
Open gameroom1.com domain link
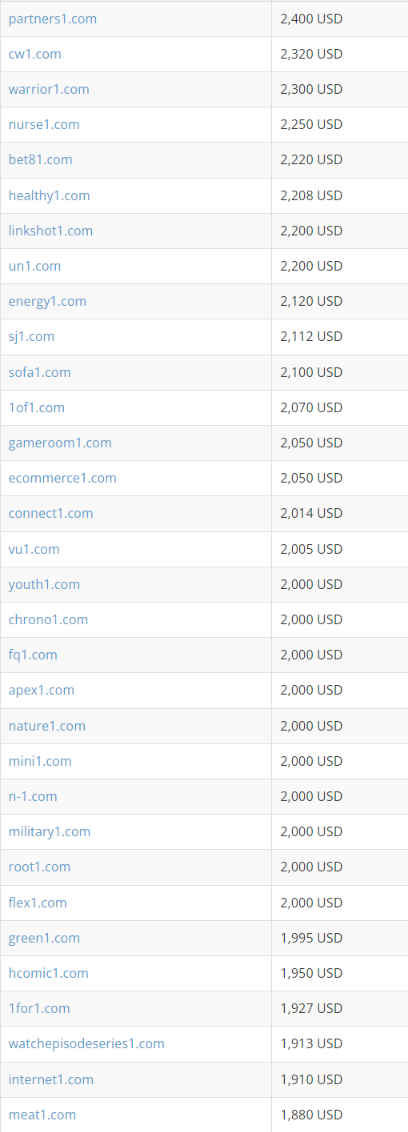point(60,443)
